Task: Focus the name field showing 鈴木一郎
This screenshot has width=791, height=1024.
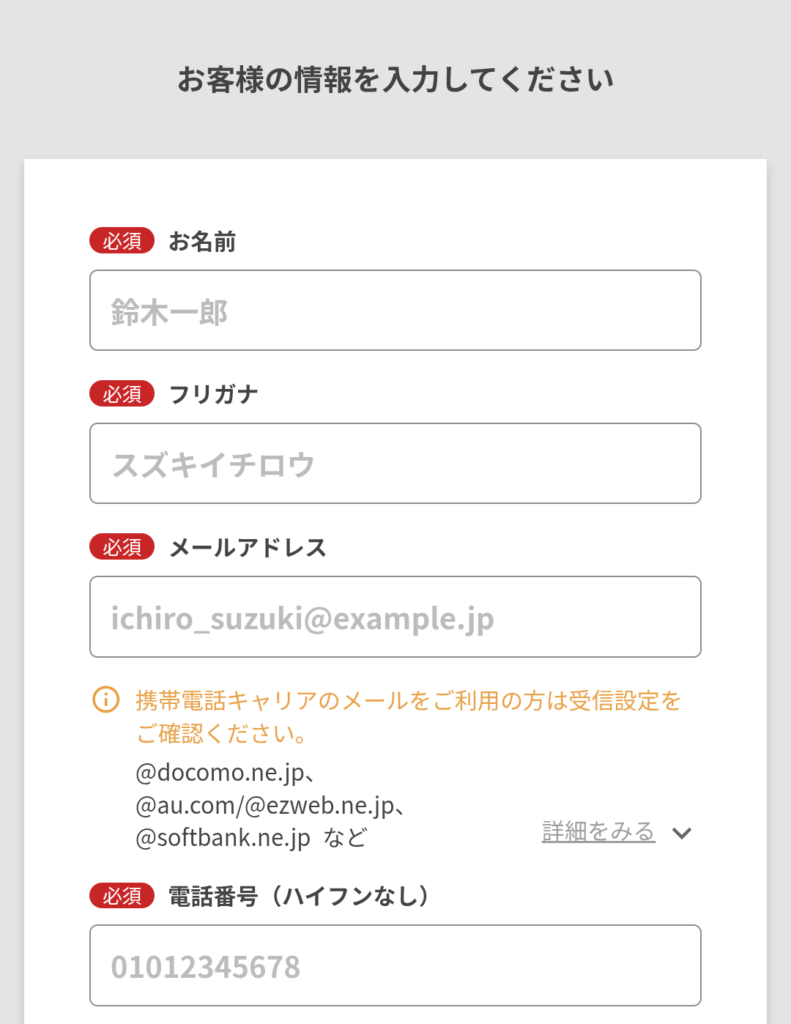Action: coord(395,311)
